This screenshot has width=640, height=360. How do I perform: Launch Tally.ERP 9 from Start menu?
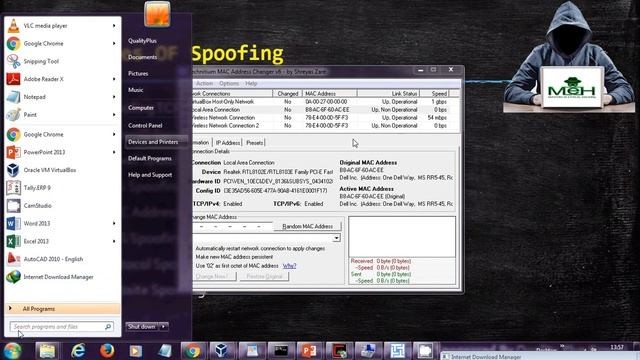click(x=62, y=188)
